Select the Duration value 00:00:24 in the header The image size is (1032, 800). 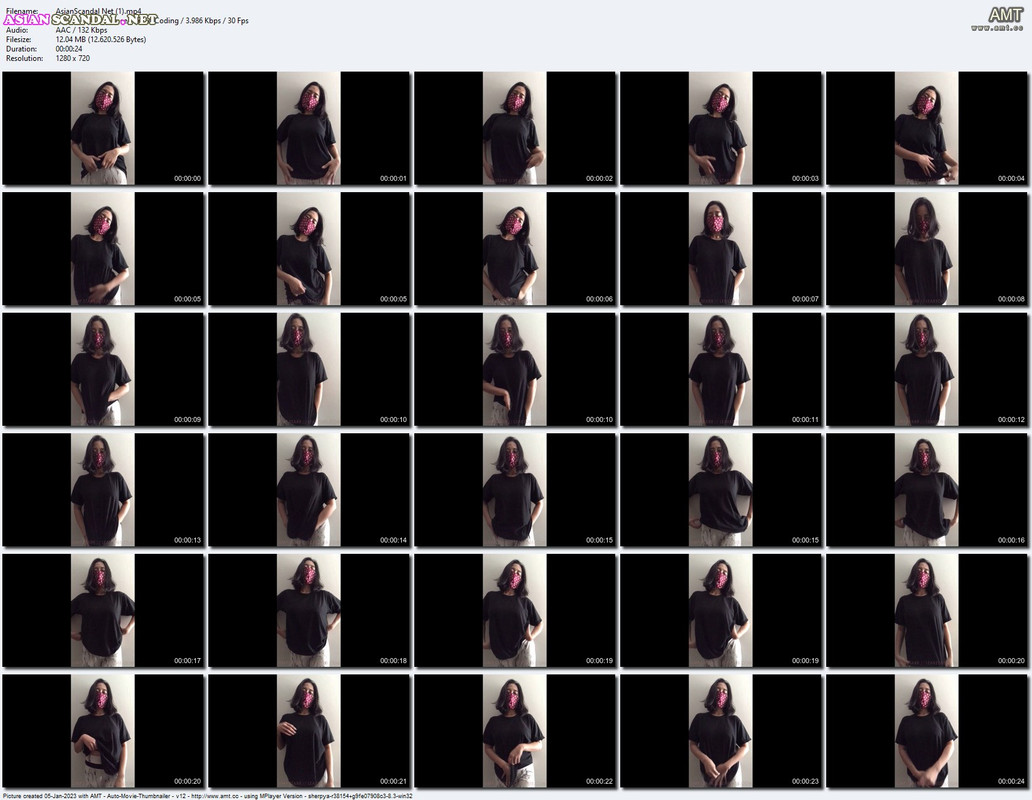(69, 49)
